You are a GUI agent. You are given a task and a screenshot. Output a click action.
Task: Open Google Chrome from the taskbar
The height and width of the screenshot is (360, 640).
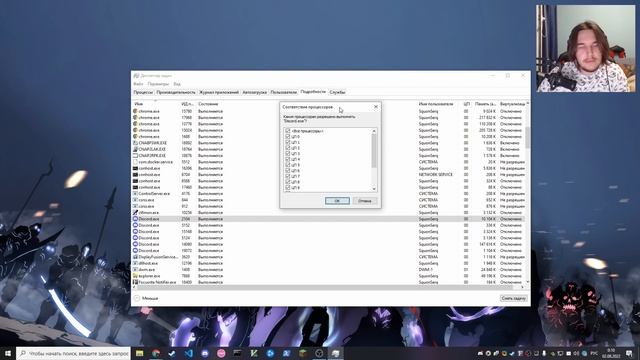(x=156, y=353)
